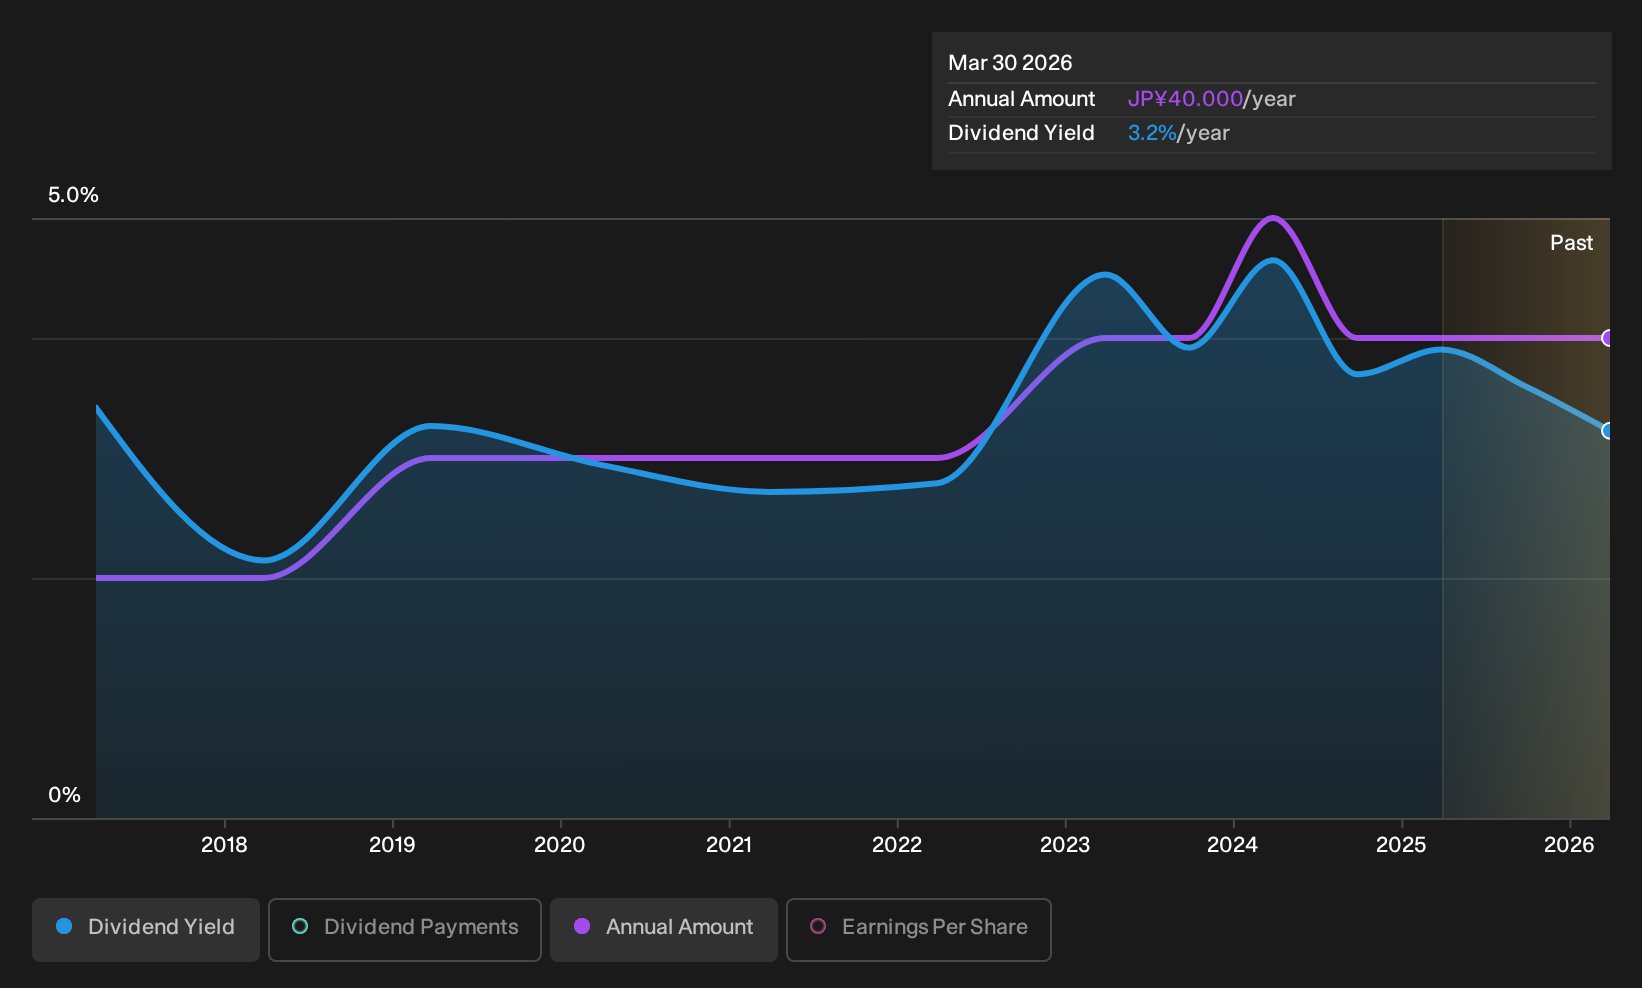The width and height of the screenshot is (1642, 988).
Task: Toggle the Dividend Yield series
Action: tap(146, 930)
